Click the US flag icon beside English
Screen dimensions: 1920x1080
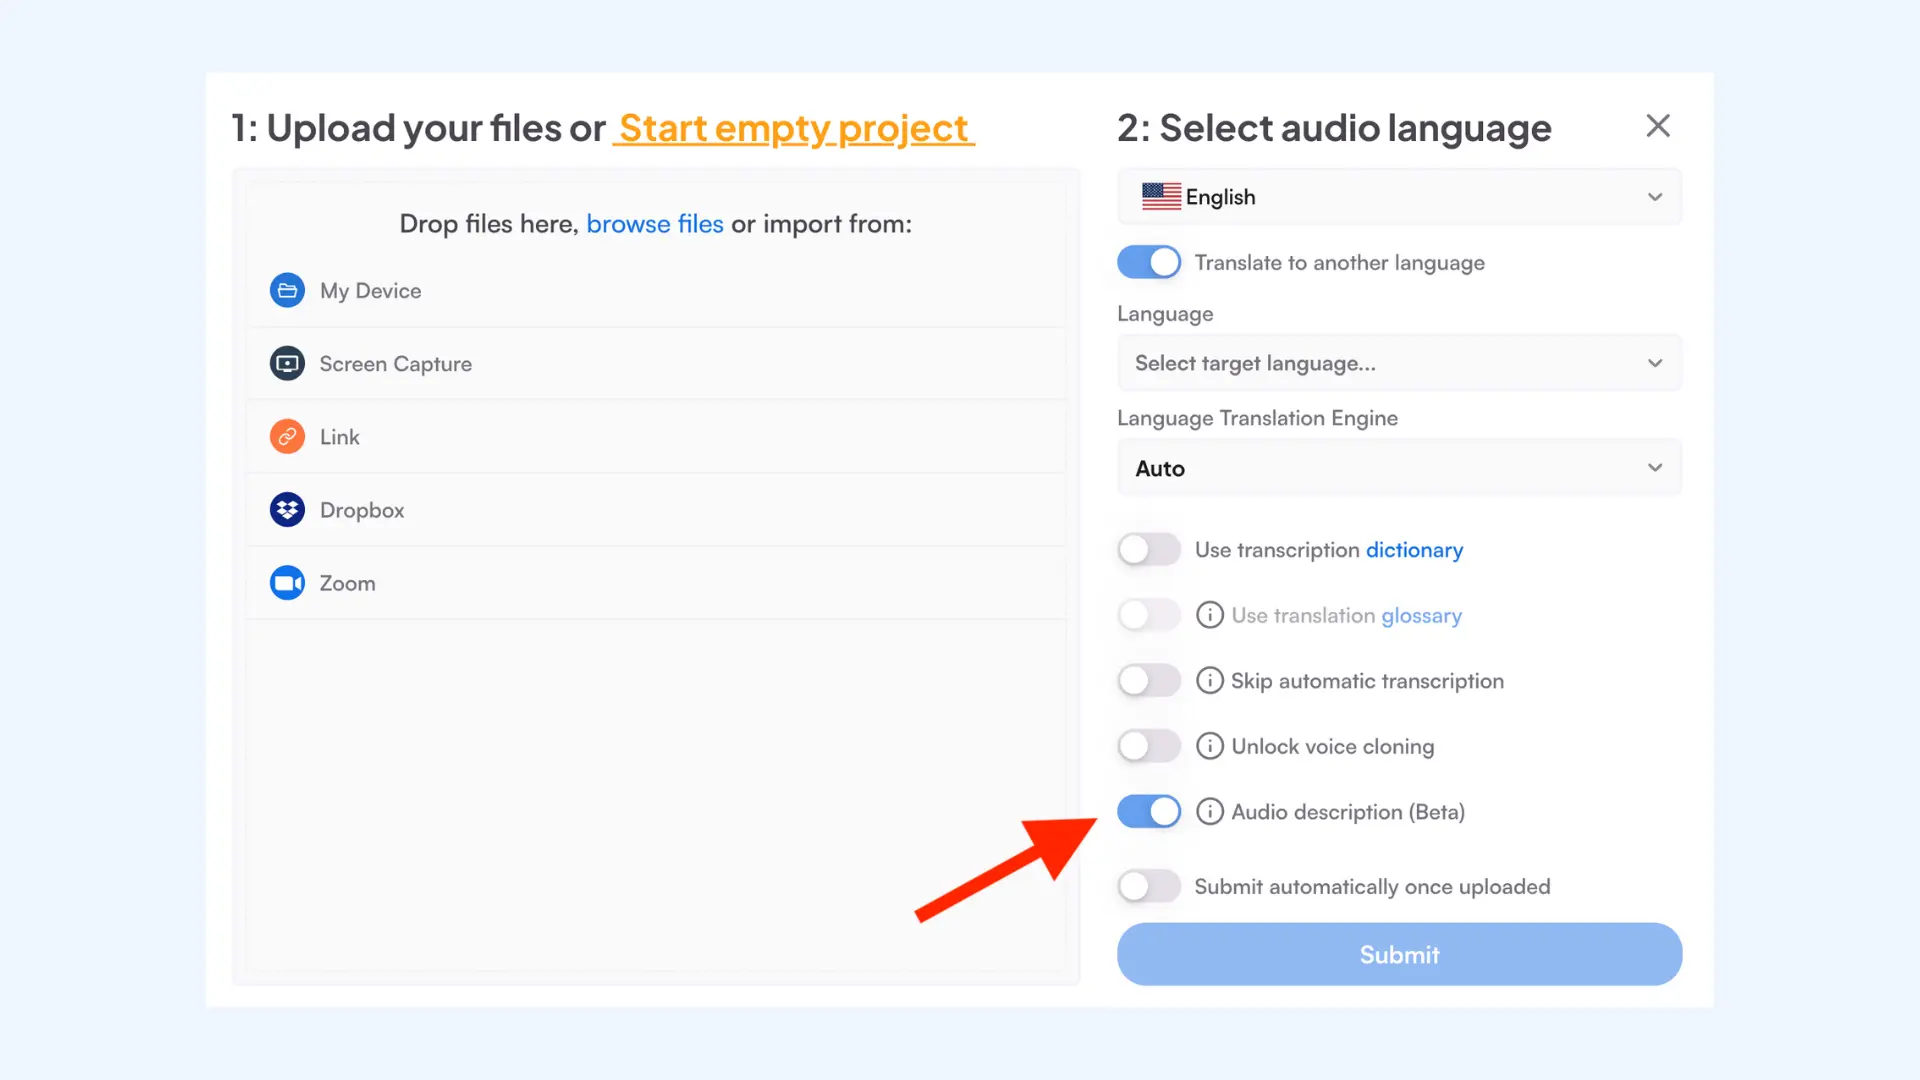point(1160,196)
